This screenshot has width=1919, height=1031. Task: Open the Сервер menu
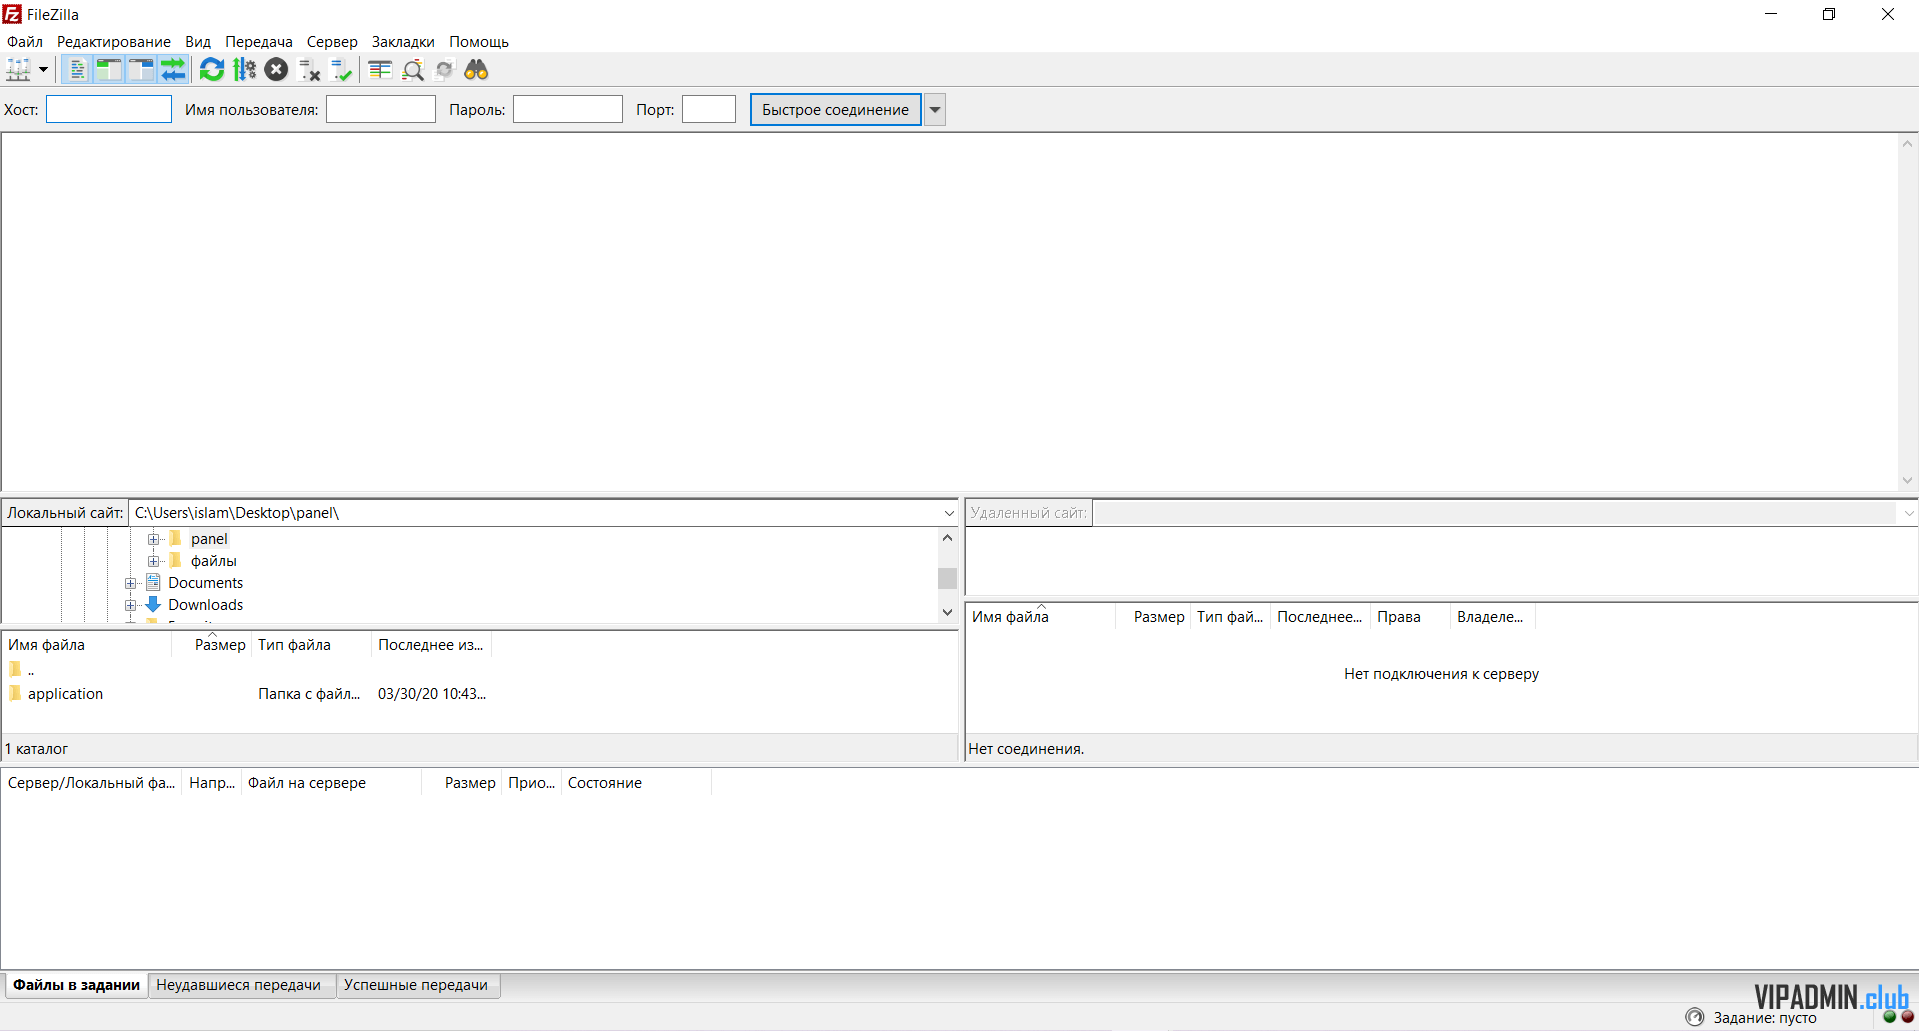[x=332, y=42]
